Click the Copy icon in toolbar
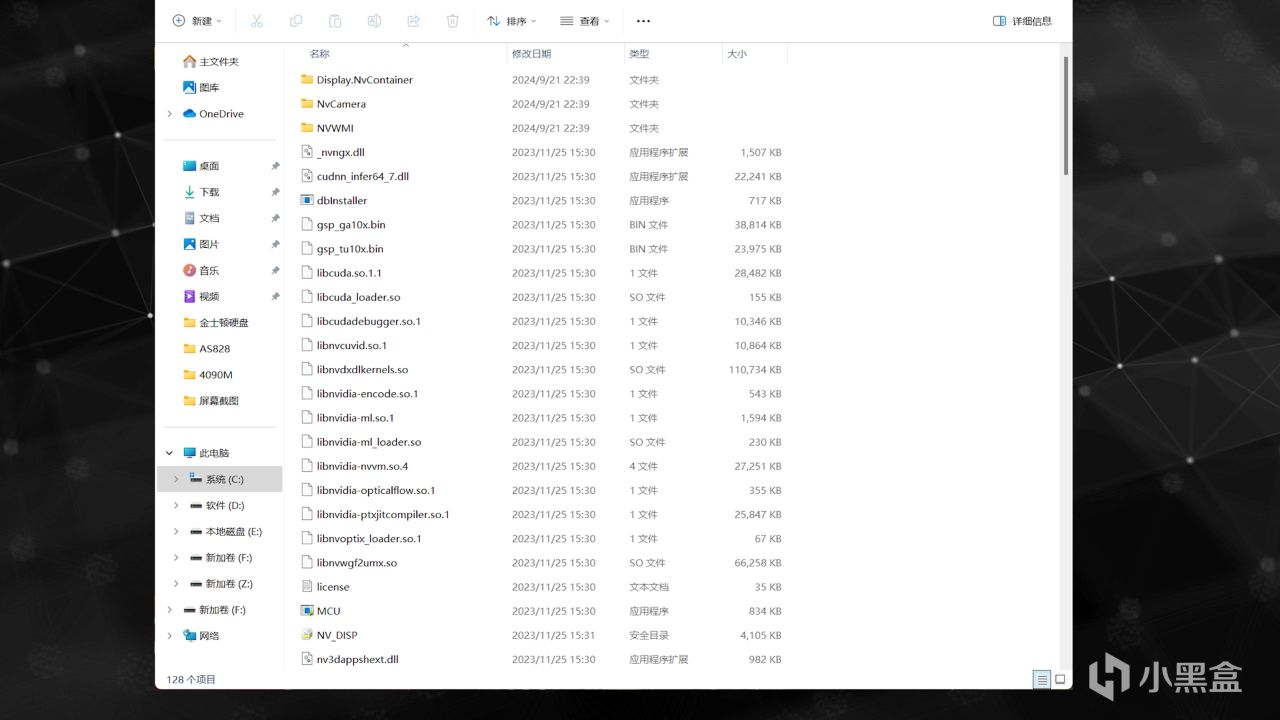This screenshot has width=1280, height=720. point(296,21)
